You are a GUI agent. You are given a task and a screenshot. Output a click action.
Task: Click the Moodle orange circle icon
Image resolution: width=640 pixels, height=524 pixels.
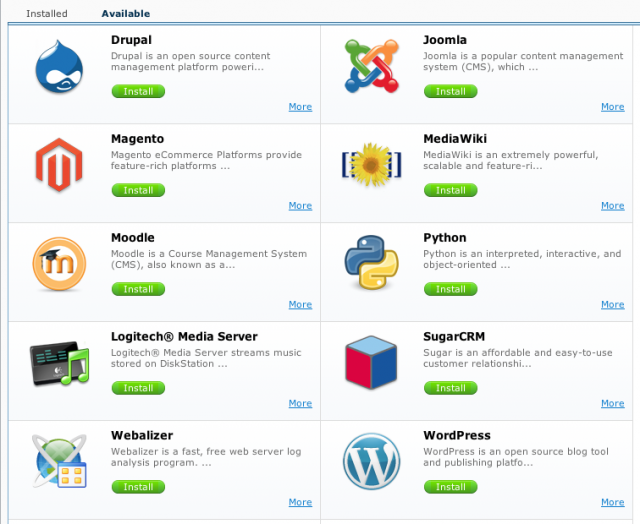tap(59, 264)
